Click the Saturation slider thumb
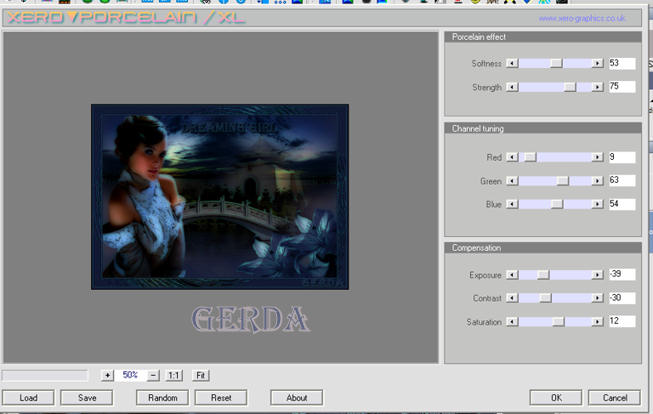Viewport: 653px width, 414px height. (x=558, y=322)
